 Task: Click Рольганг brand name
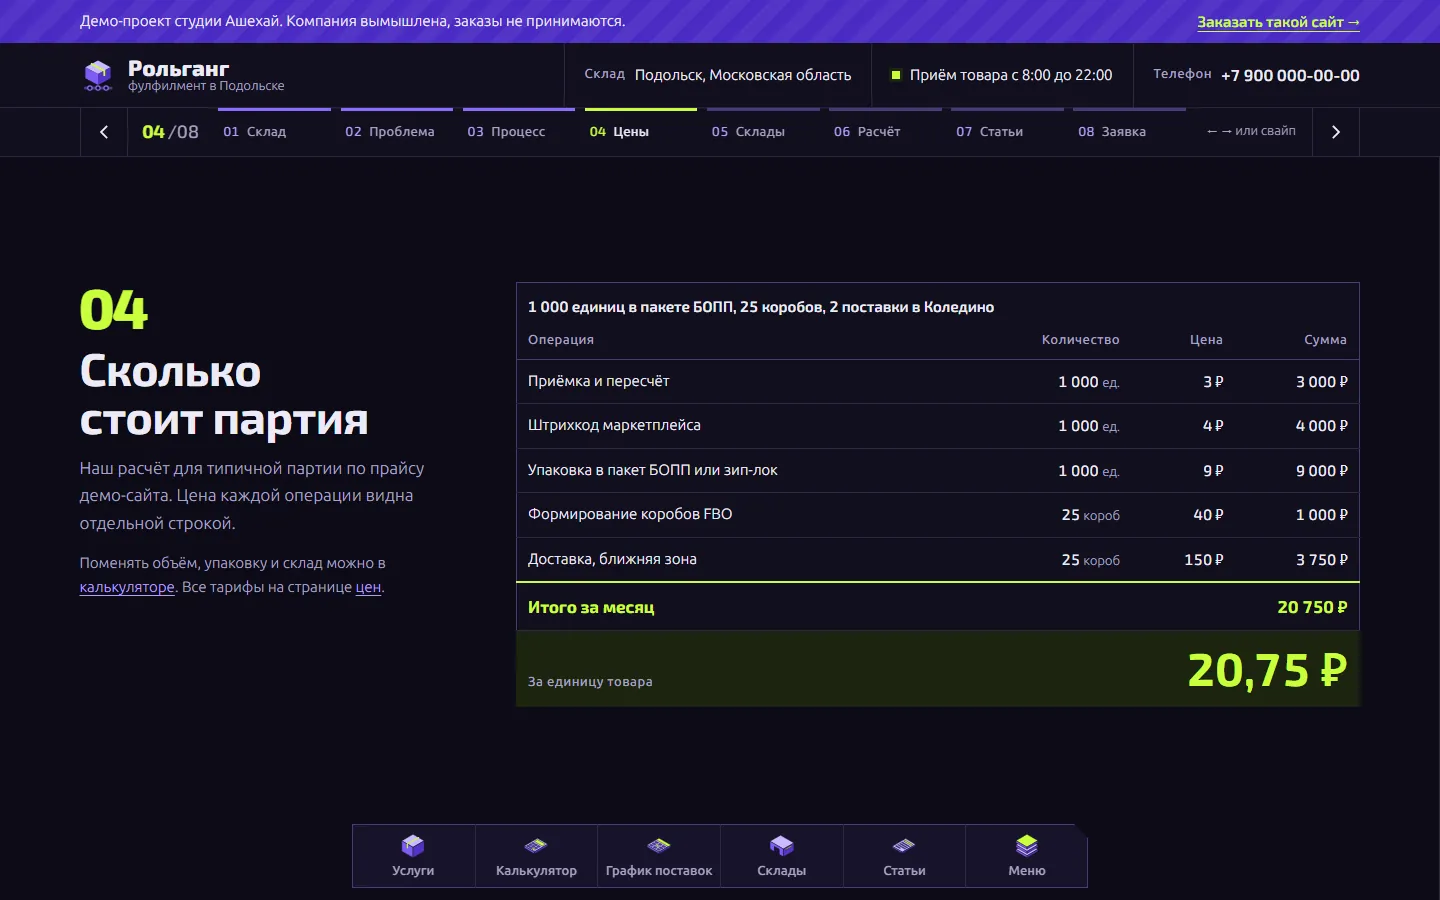(178, 68)
